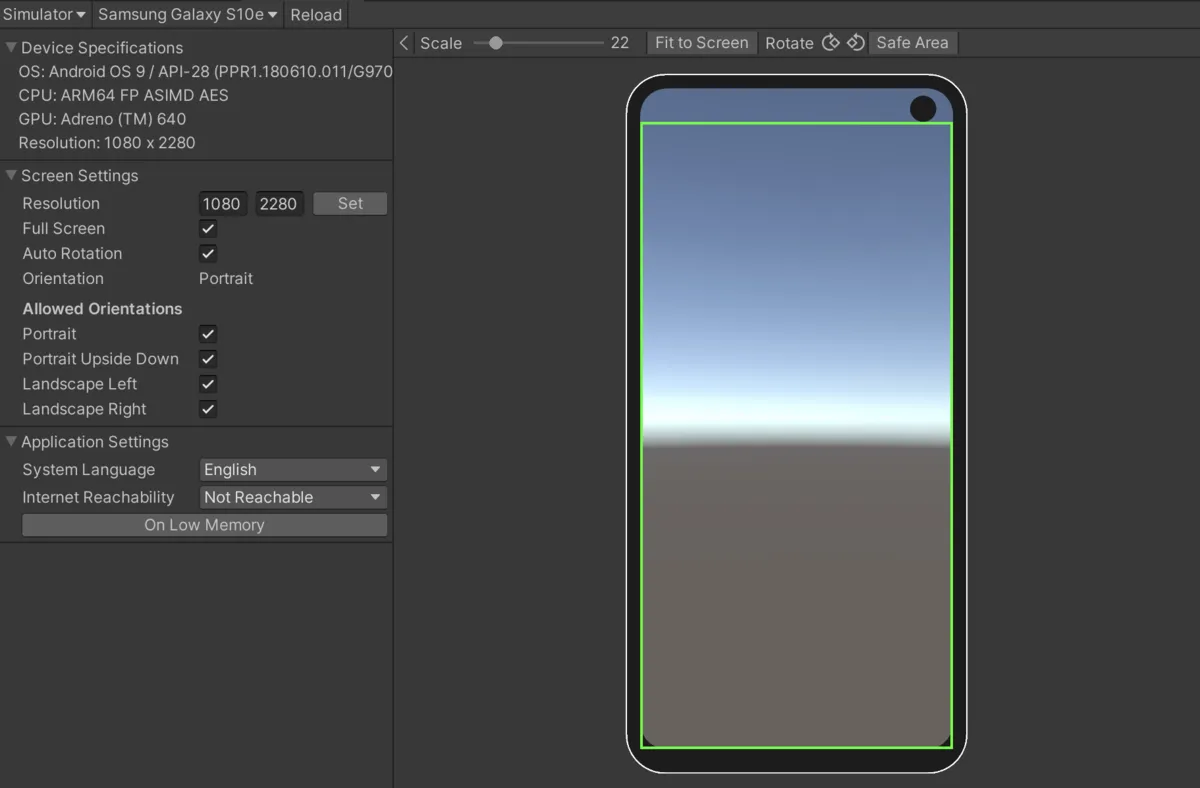Image resolution: width=1200 pixels, height=788 pixels.
Task: Open the Simulator view dropdown
Action: [x=45, y=15]
